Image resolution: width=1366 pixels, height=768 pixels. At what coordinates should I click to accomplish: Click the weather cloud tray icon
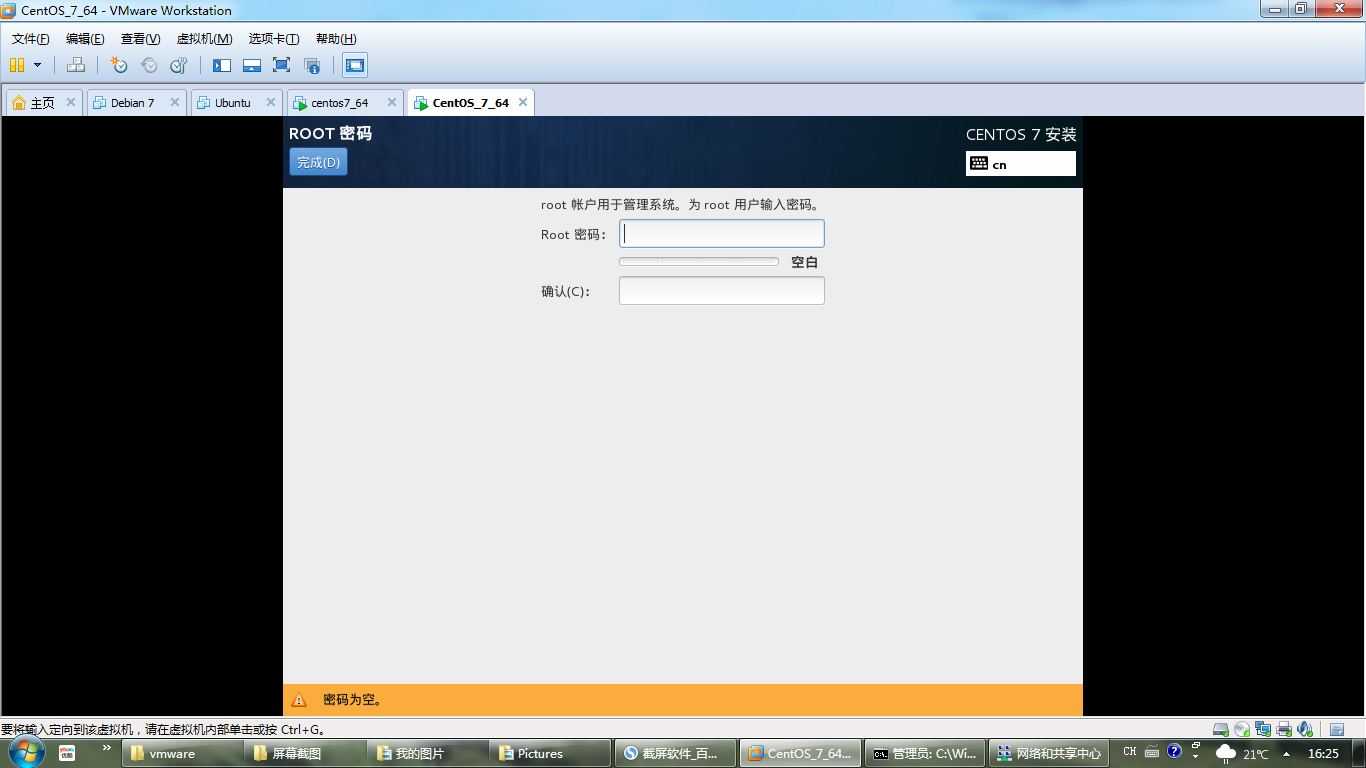[1225, 754]
